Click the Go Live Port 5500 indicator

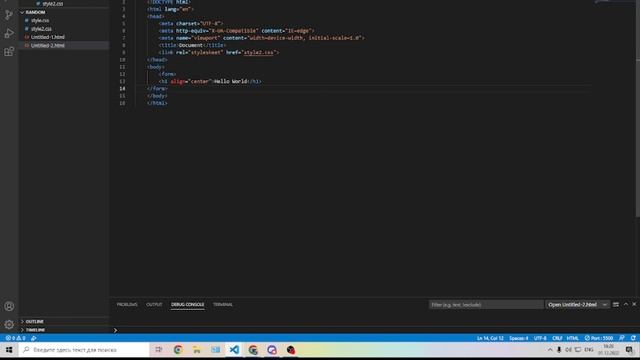pyautogui.click(x=599, y=338)
